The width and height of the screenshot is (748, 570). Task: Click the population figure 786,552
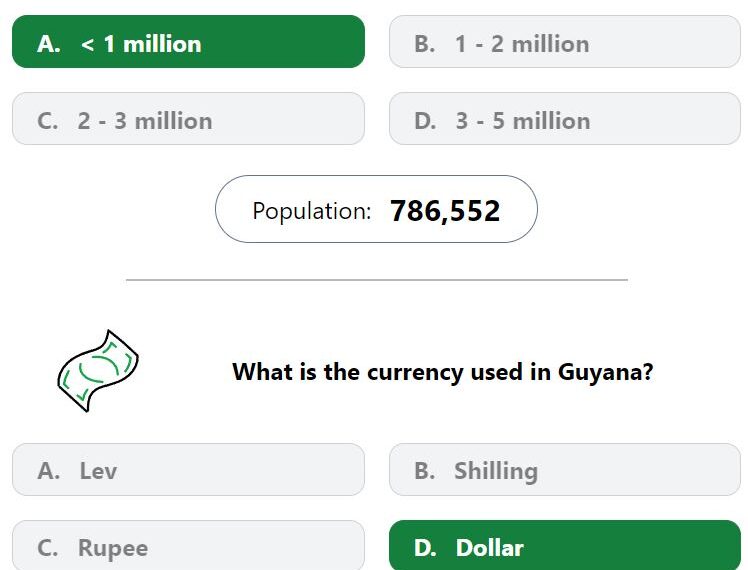click(x=445, y=210)
